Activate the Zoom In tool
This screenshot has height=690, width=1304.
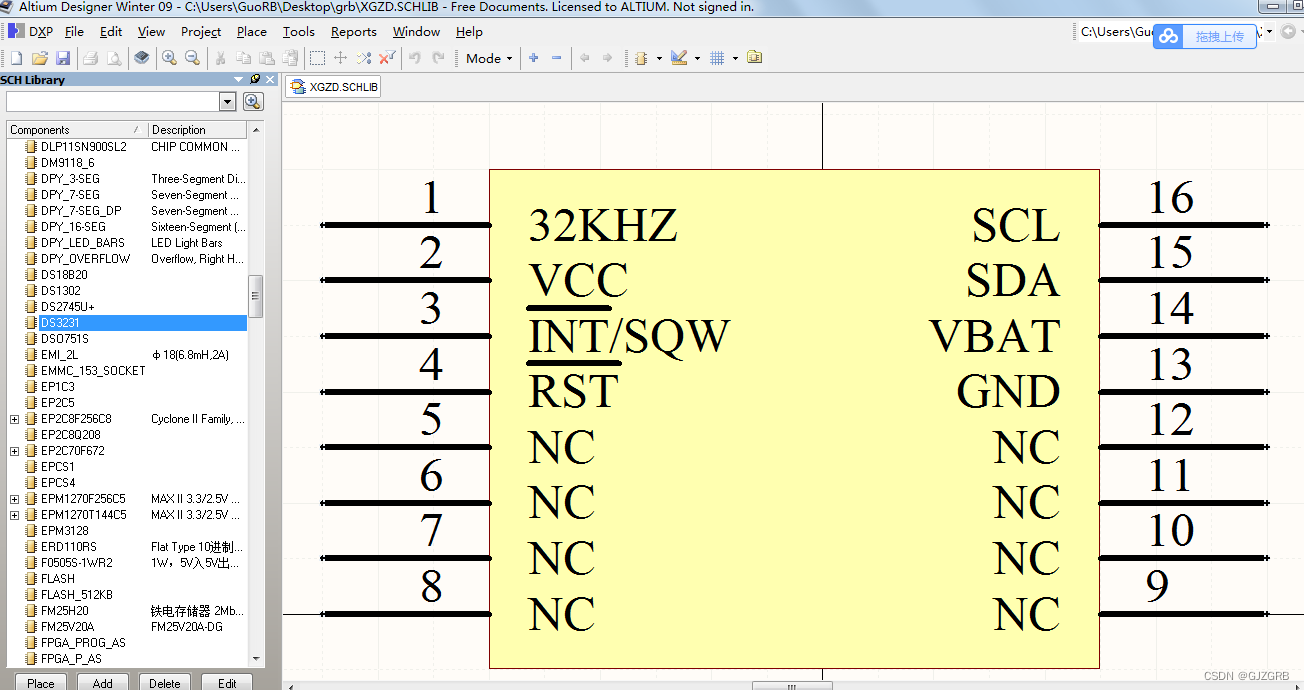(x=168, y=57)
